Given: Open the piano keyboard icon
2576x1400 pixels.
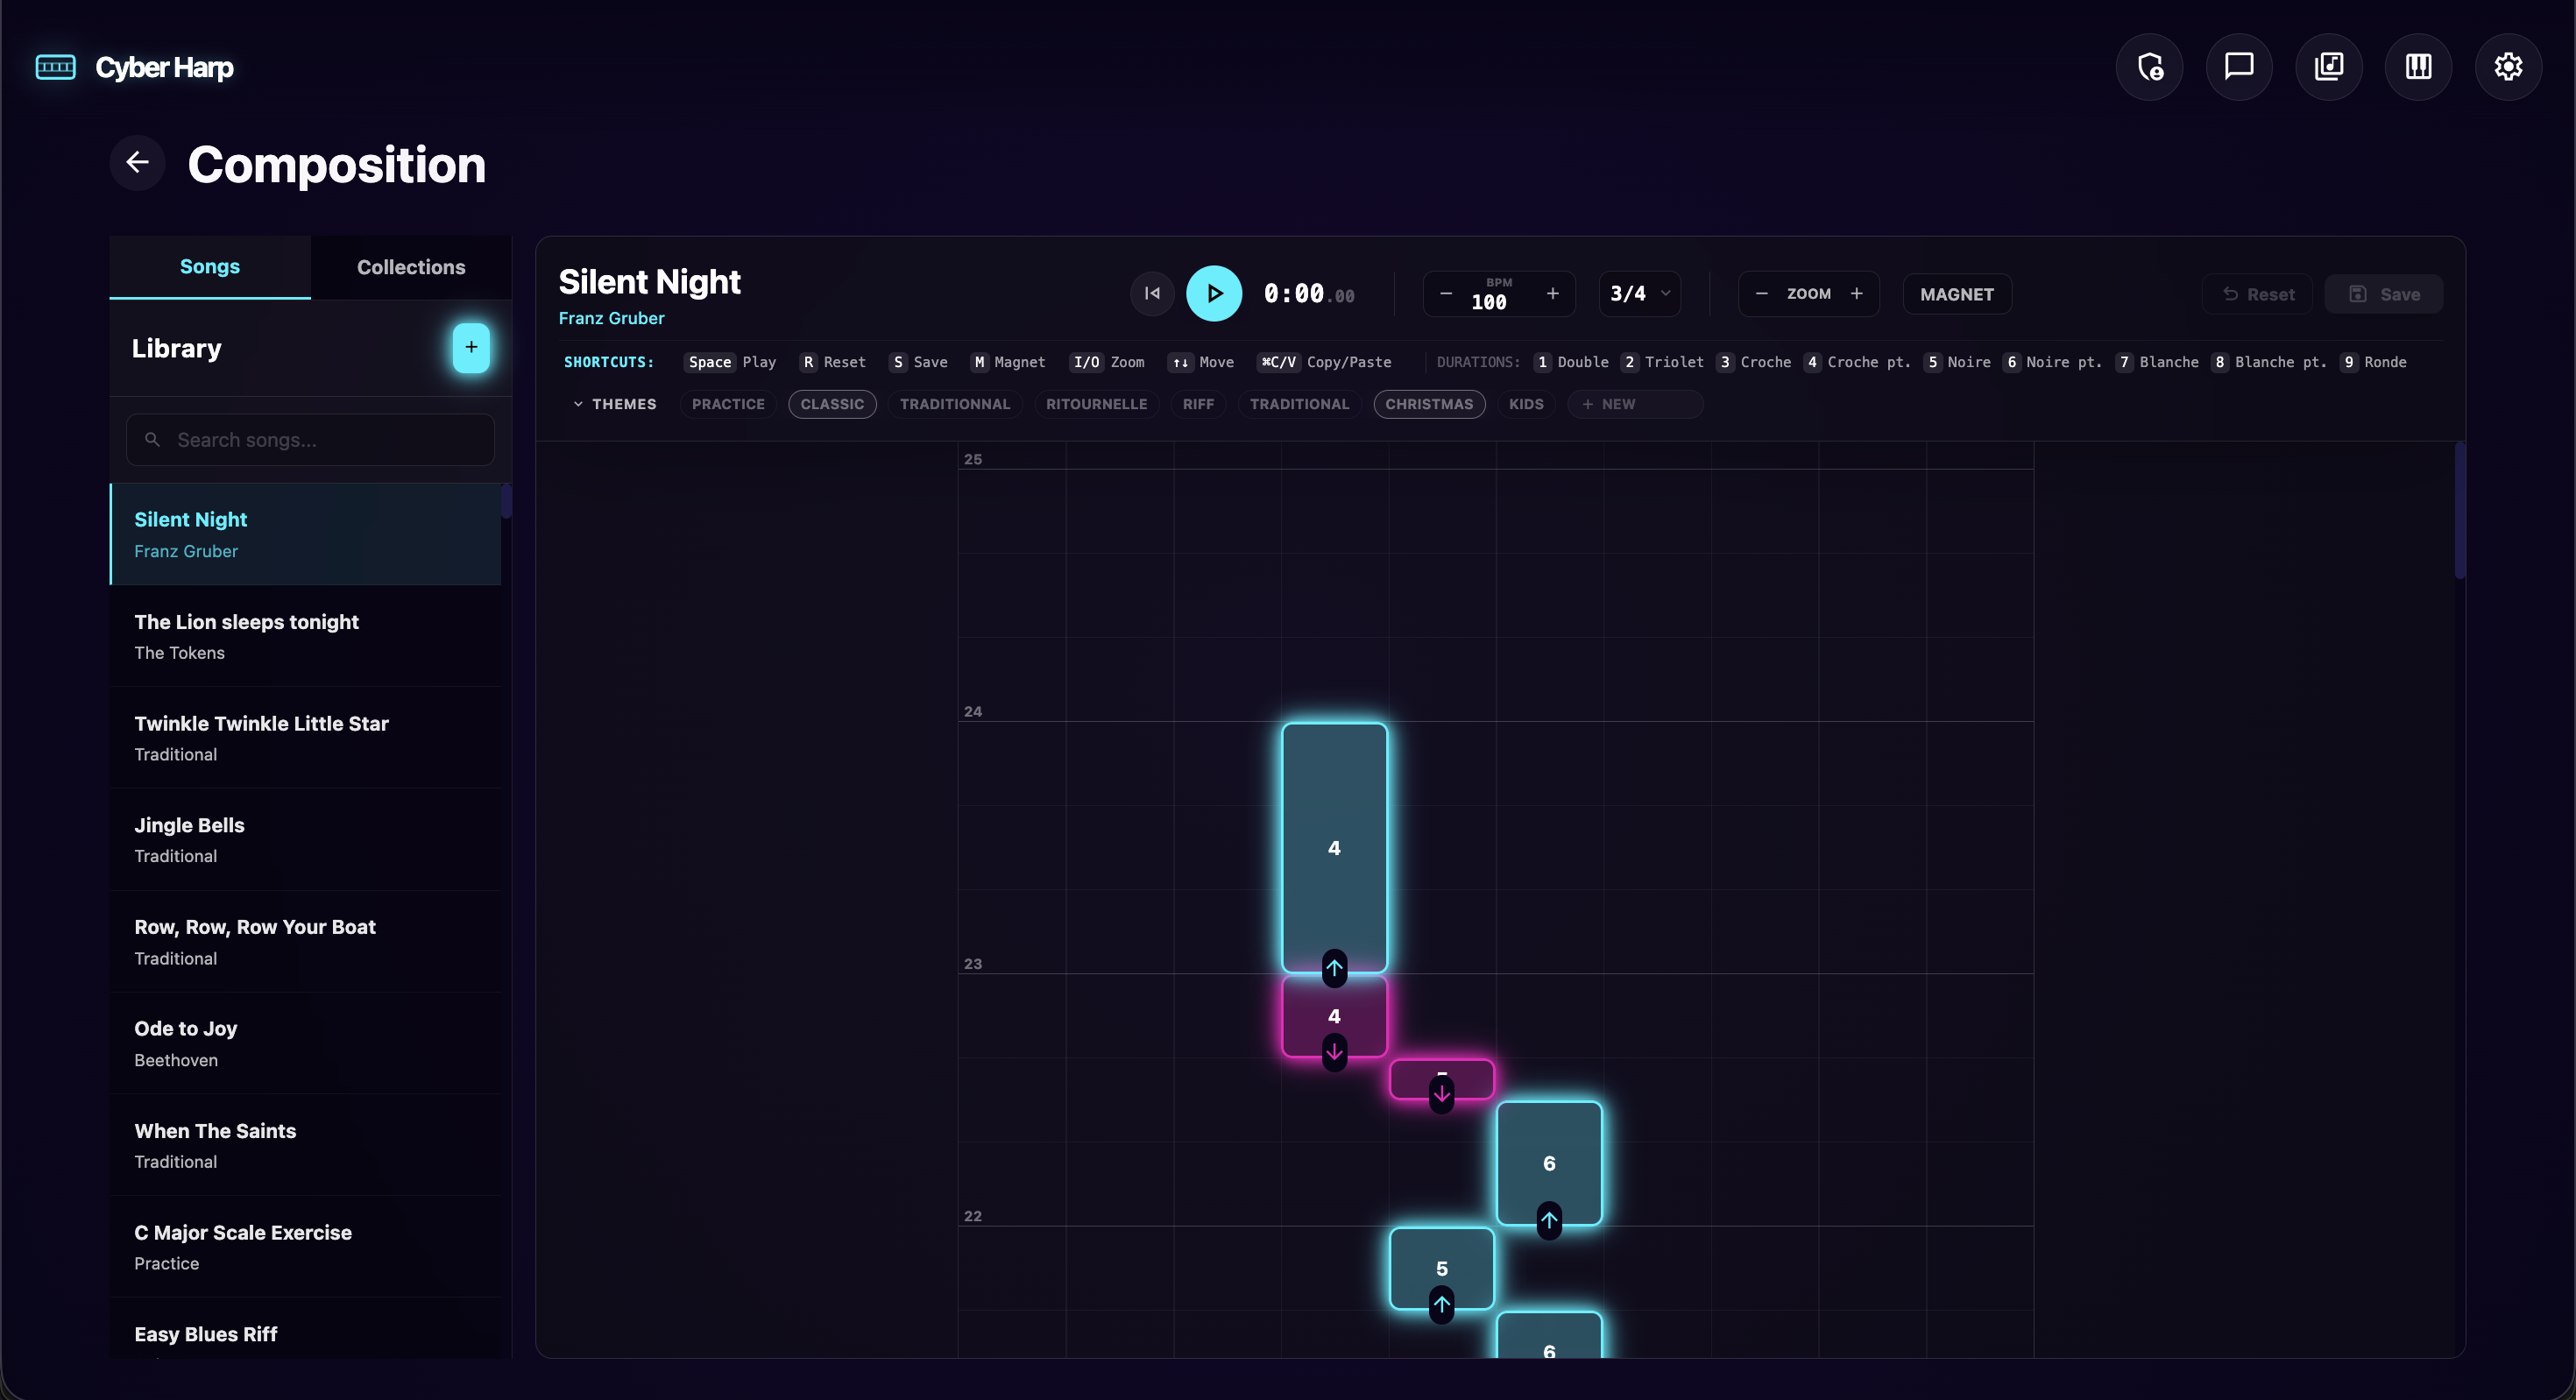Looking at the screenshot, I should 2418,67.
